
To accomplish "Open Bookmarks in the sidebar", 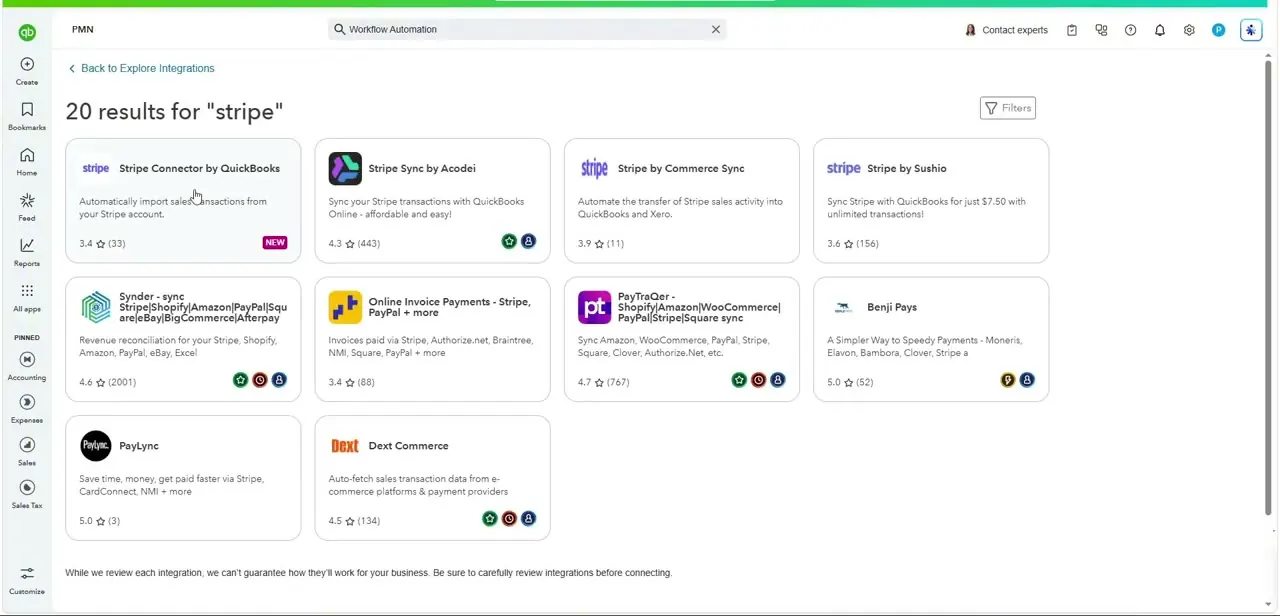I will tap(27, 116).
